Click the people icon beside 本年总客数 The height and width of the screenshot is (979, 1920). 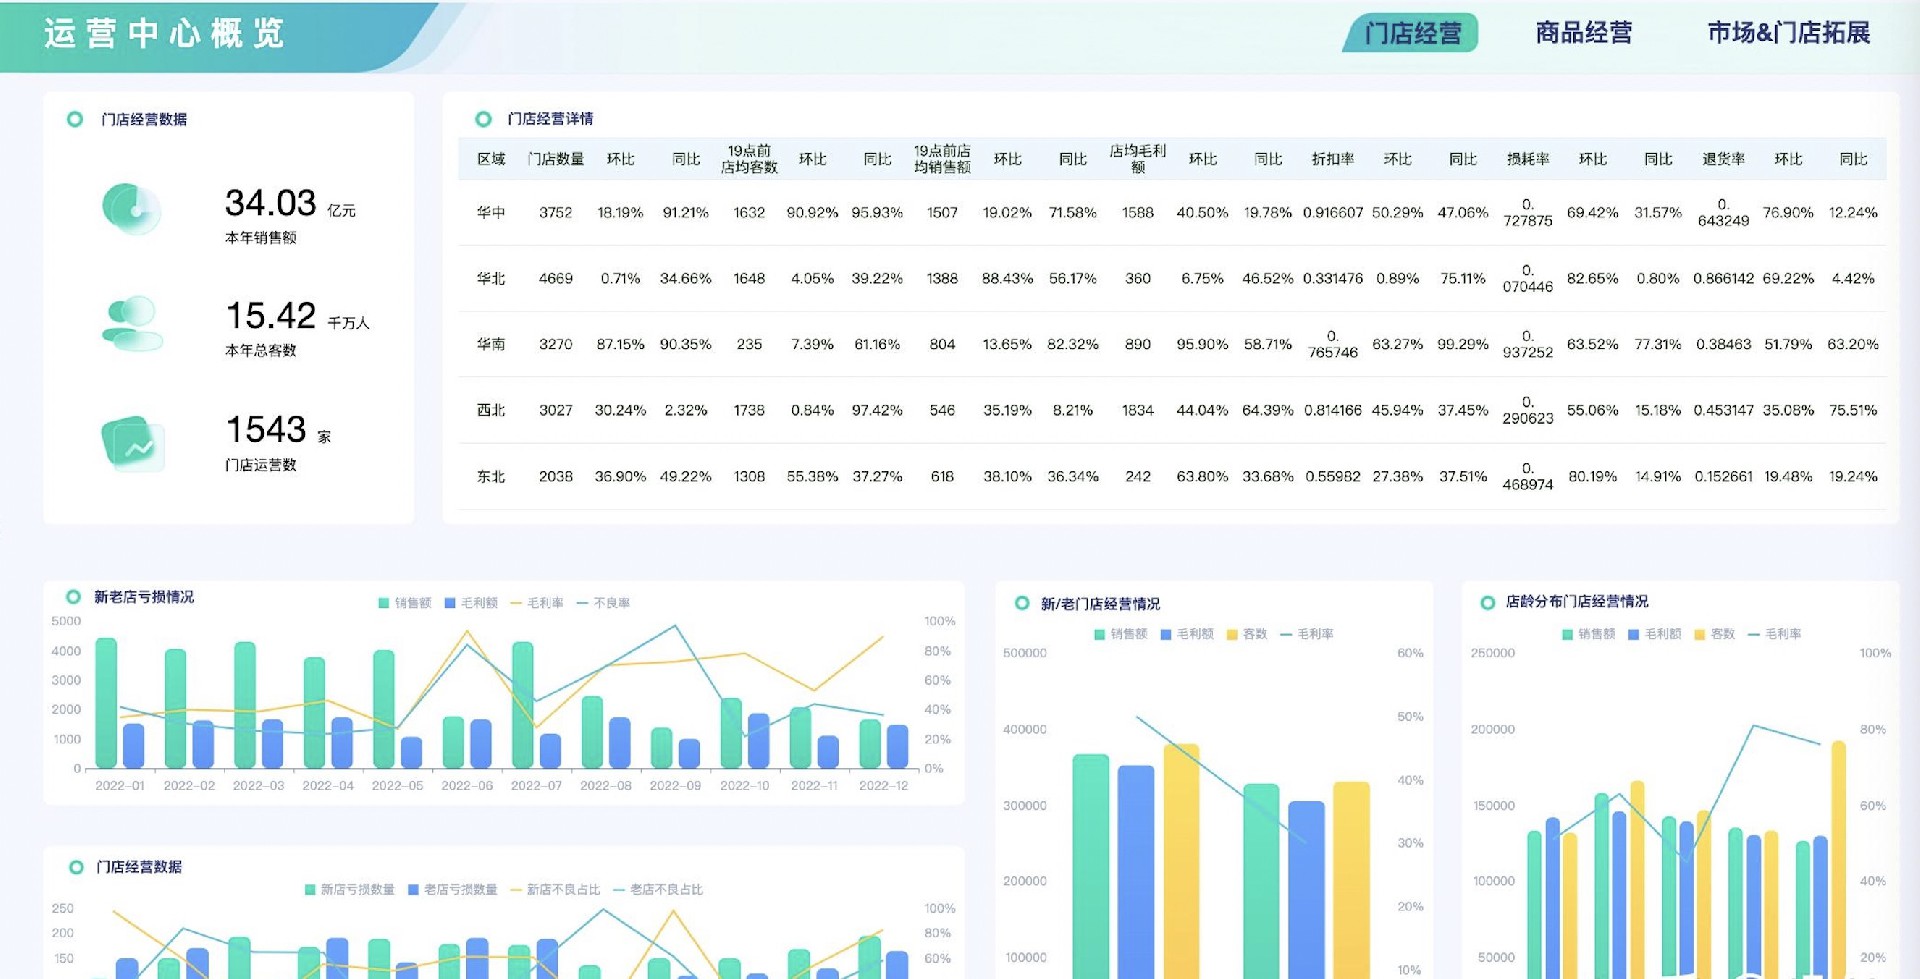coord(132,323)
